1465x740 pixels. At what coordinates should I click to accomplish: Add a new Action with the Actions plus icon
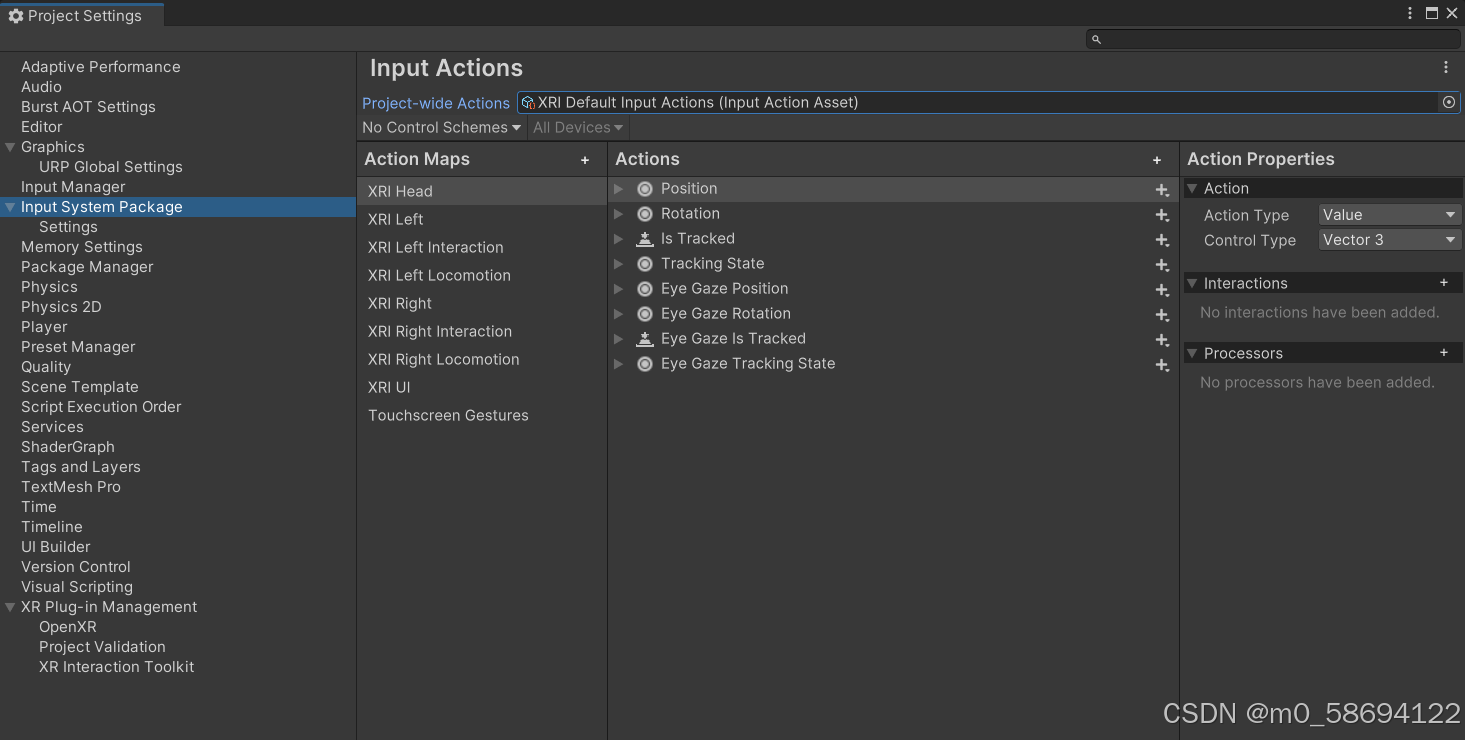(x=1157, y=159)
